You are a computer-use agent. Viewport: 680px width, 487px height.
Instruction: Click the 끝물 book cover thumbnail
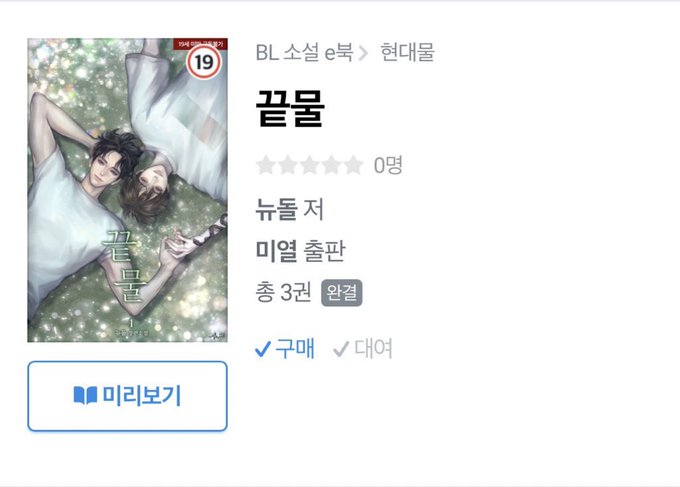pos(128,190)
